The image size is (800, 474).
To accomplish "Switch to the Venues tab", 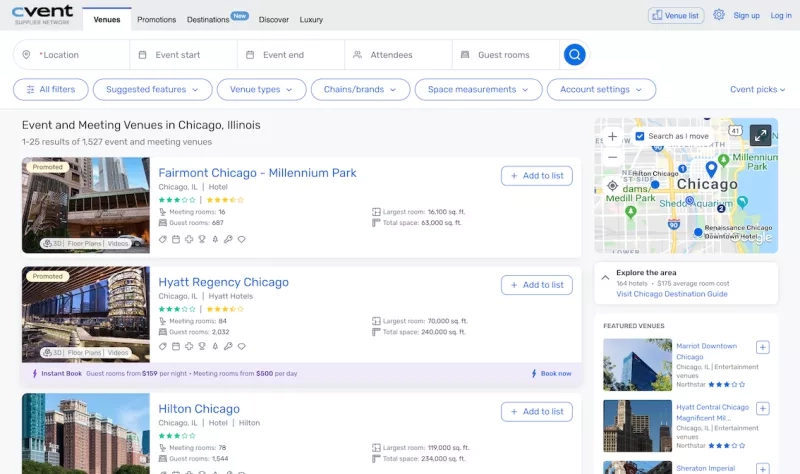I will click(107, 19).
